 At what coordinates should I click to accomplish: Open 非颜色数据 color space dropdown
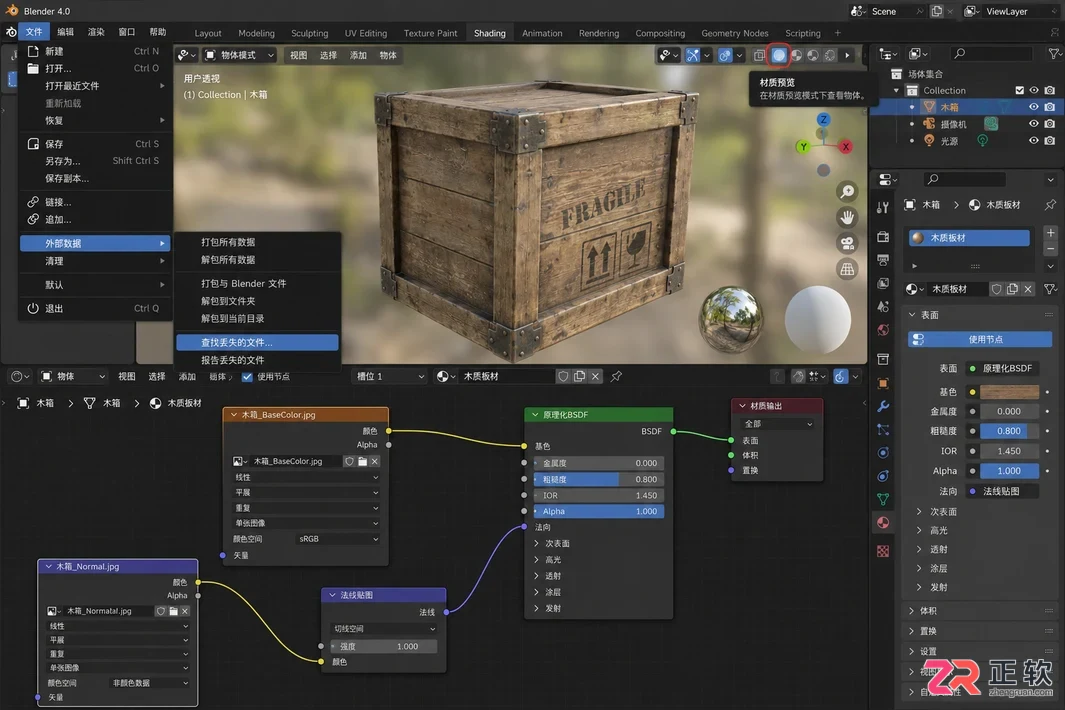(149, 684)
